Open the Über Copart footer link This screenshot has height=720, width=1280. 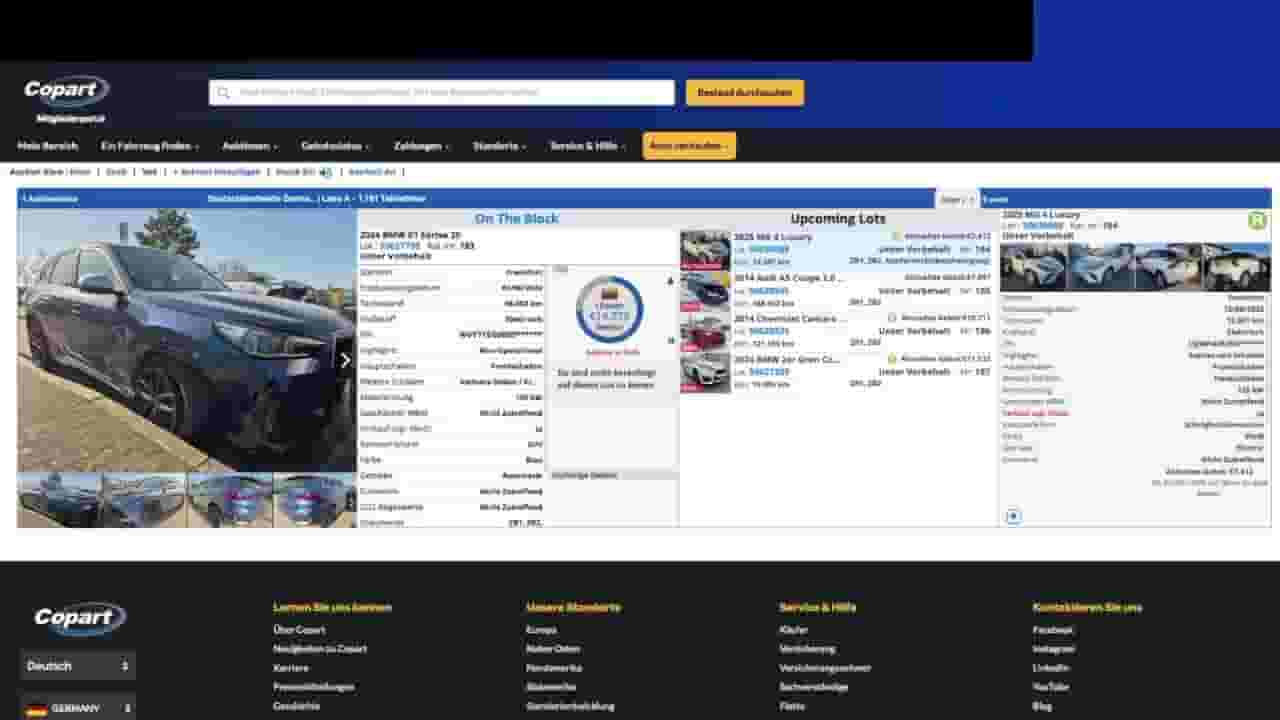tap(299, 630)
